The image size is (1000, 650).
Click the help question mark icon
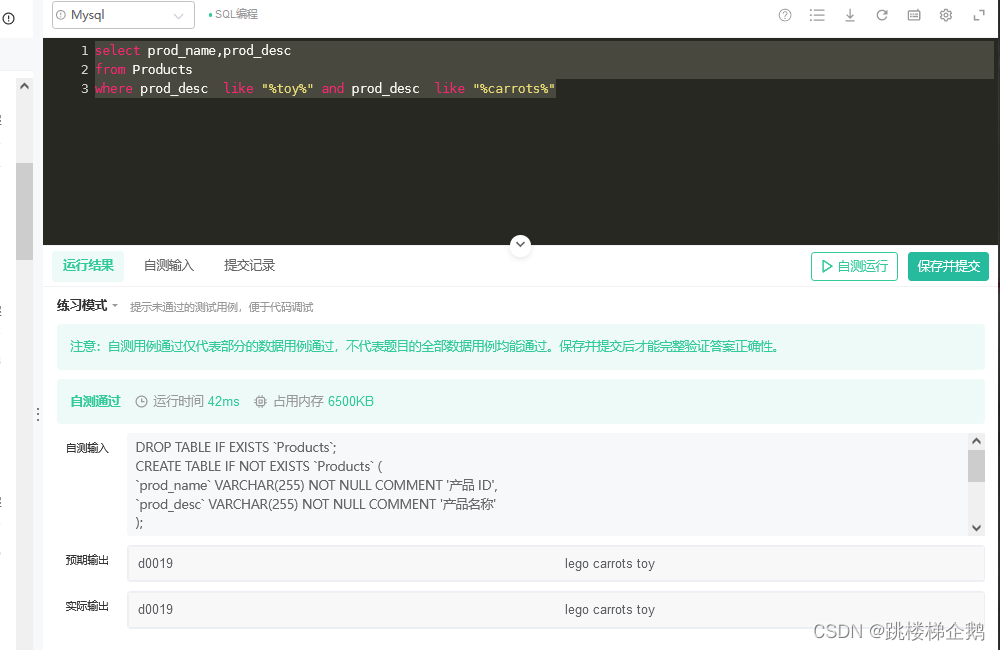point(785,15)
